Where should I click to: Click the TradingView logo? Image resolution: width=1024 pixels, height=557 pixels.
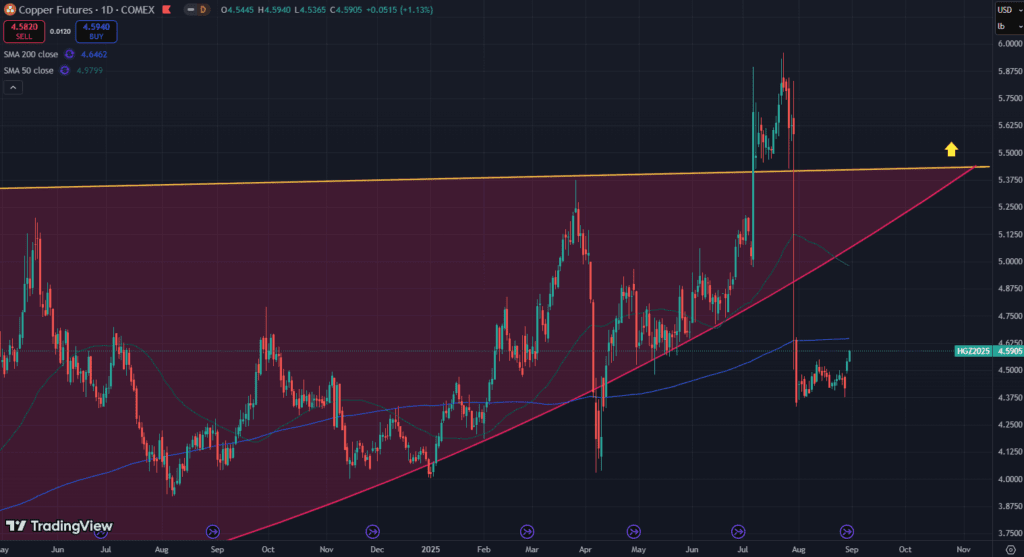point(59,526)
